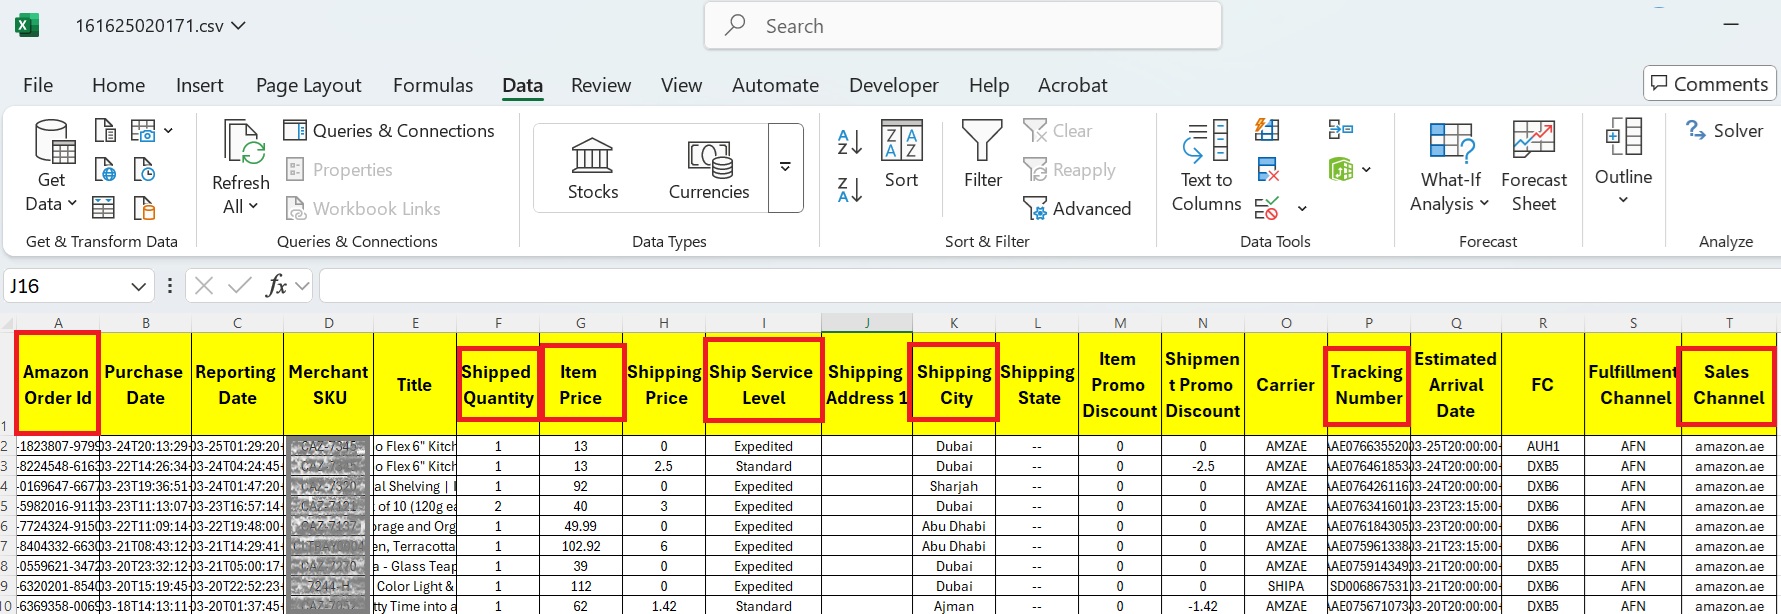Click Remove Duplicates icon
The height and width of the screenshot is (614, 1781).
click(1267, 170)
